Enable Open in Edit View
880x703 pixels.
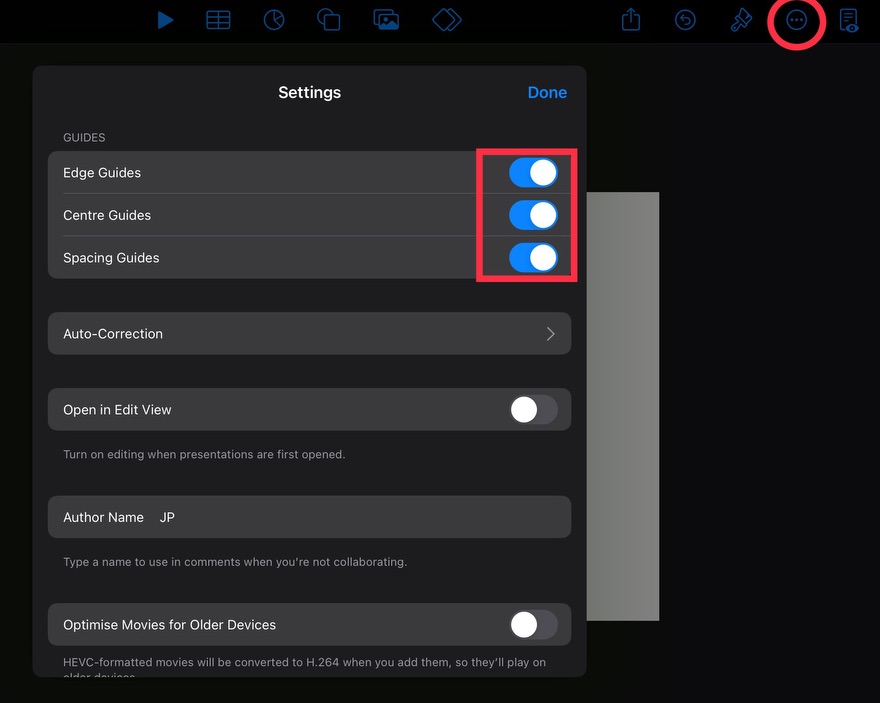pyautogui.click(x=533, y=410)
